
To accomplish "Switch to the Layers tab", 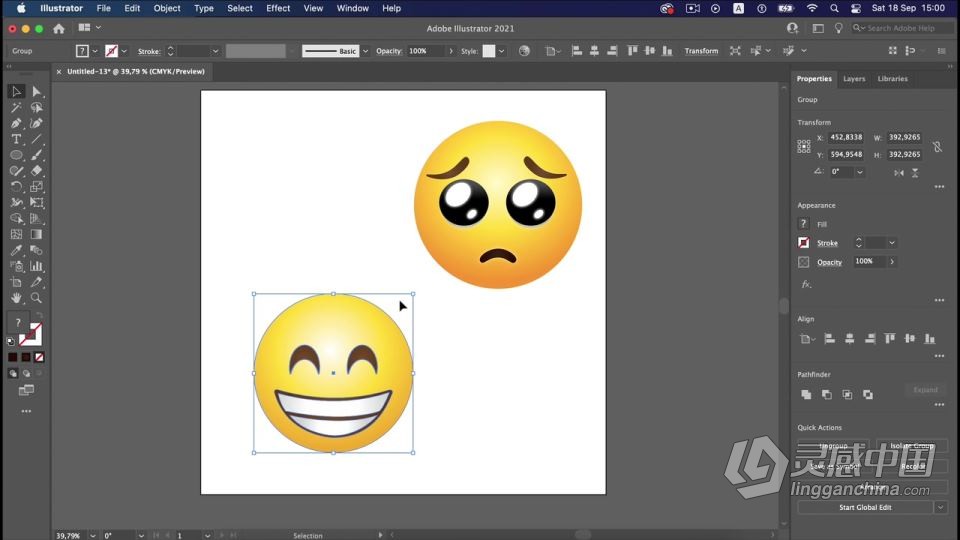I will [x=854, y=79].
